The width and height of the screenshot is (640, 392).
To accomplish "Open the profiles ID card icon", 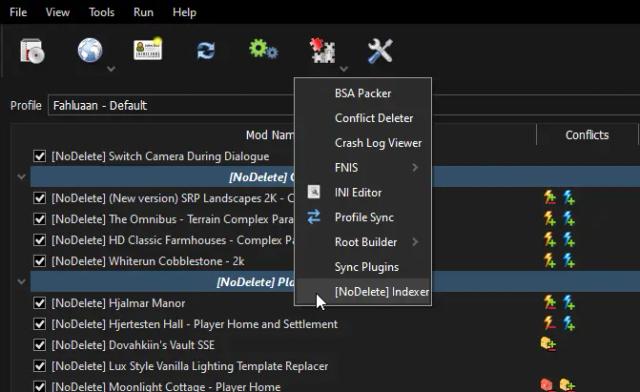I will pos(148,49).
